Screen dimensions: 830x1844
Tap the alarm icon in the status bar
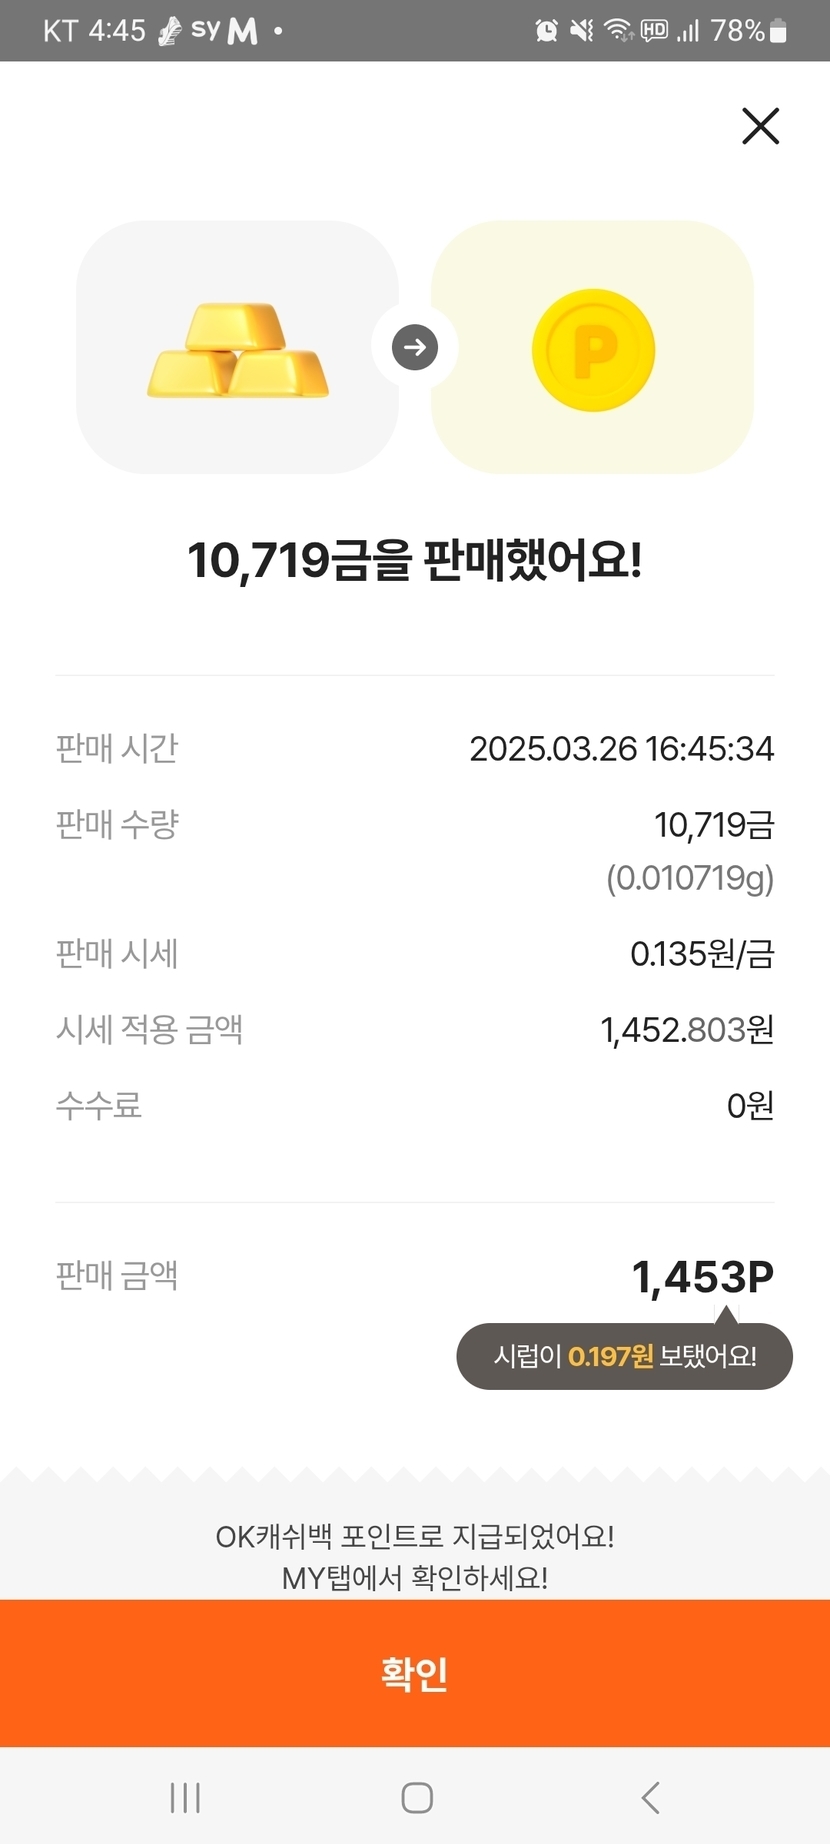pyautogui.click(x=546, y=31)
